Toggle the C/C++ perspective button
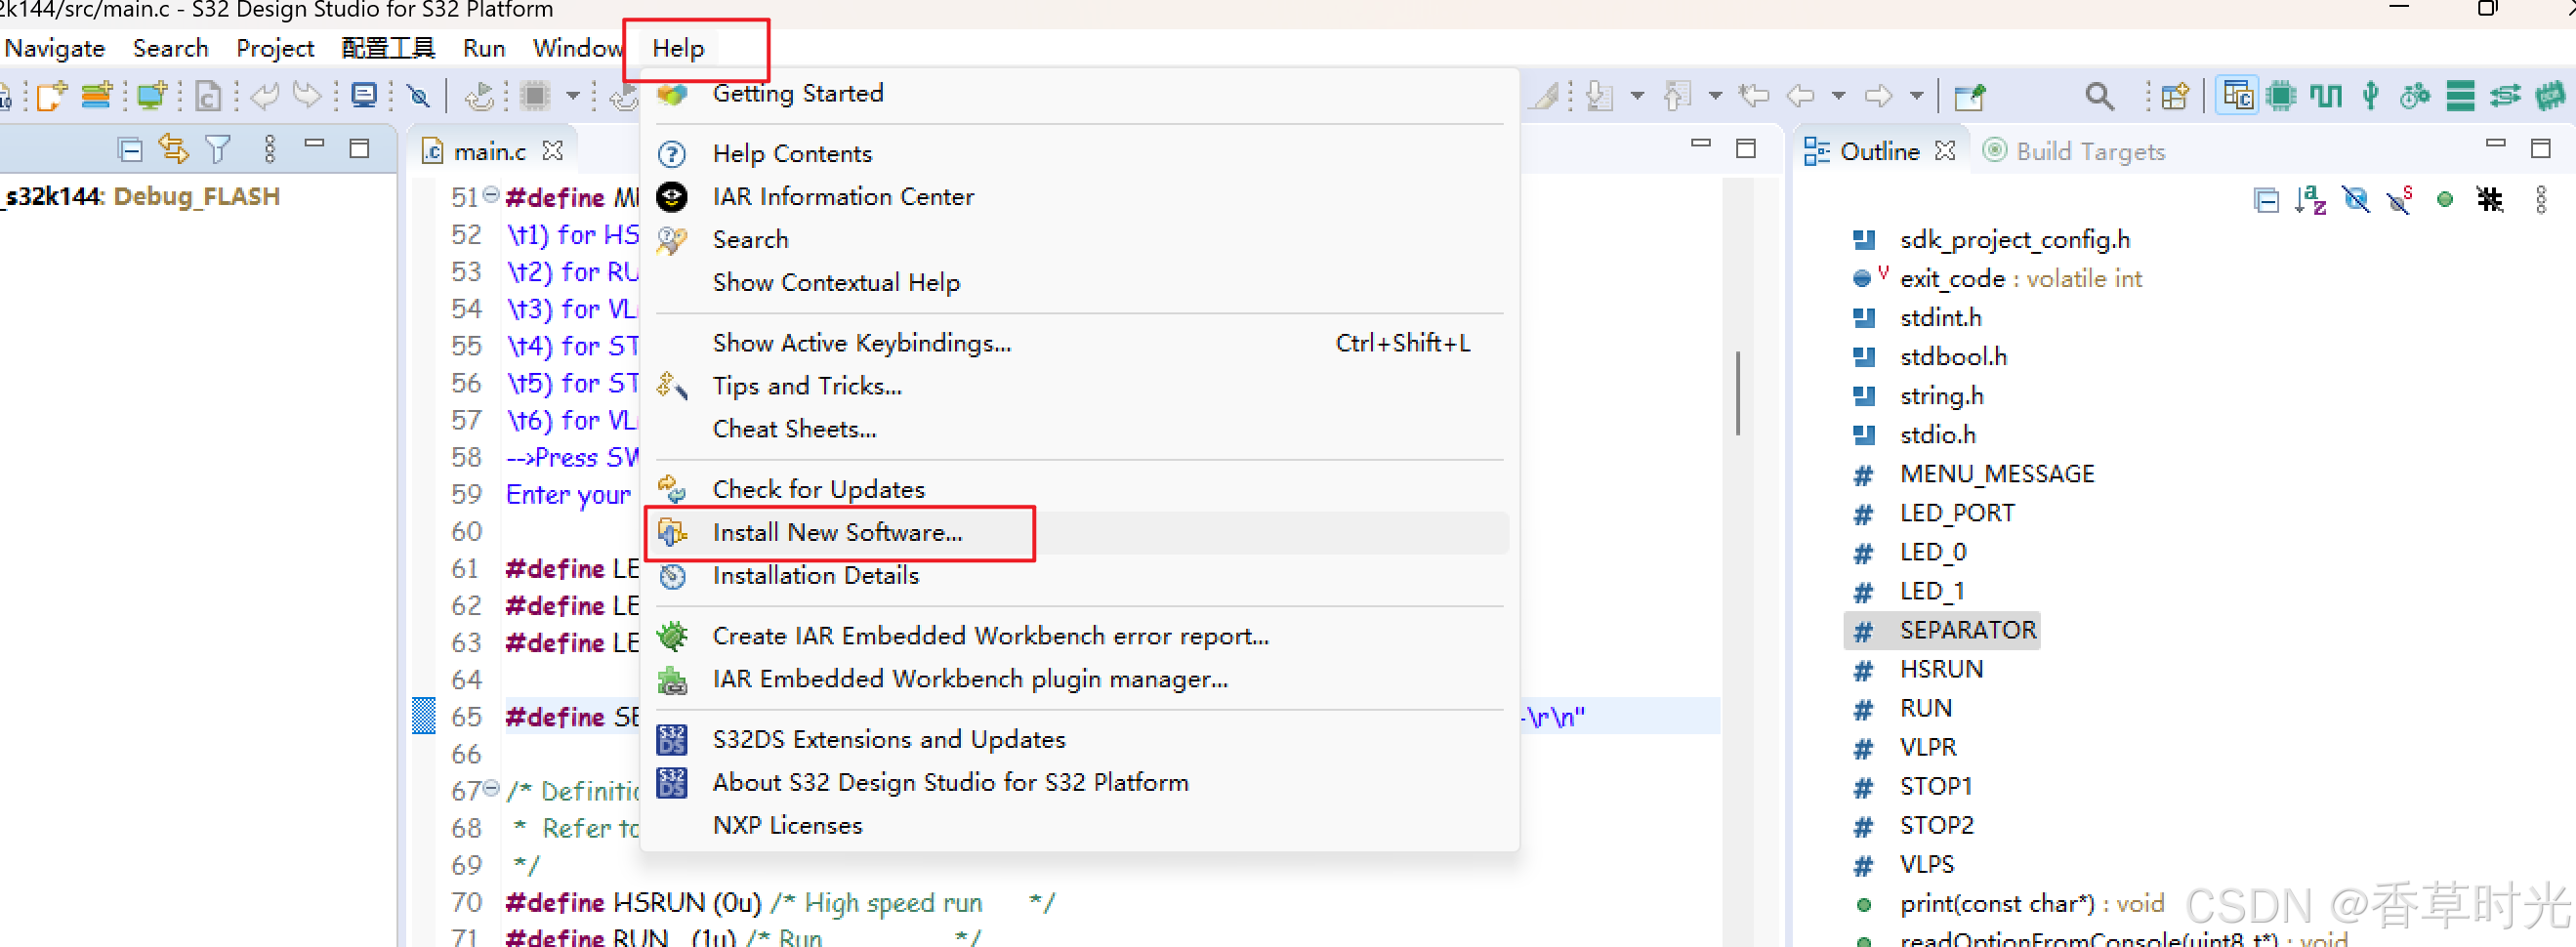 tap(2237, 96)
